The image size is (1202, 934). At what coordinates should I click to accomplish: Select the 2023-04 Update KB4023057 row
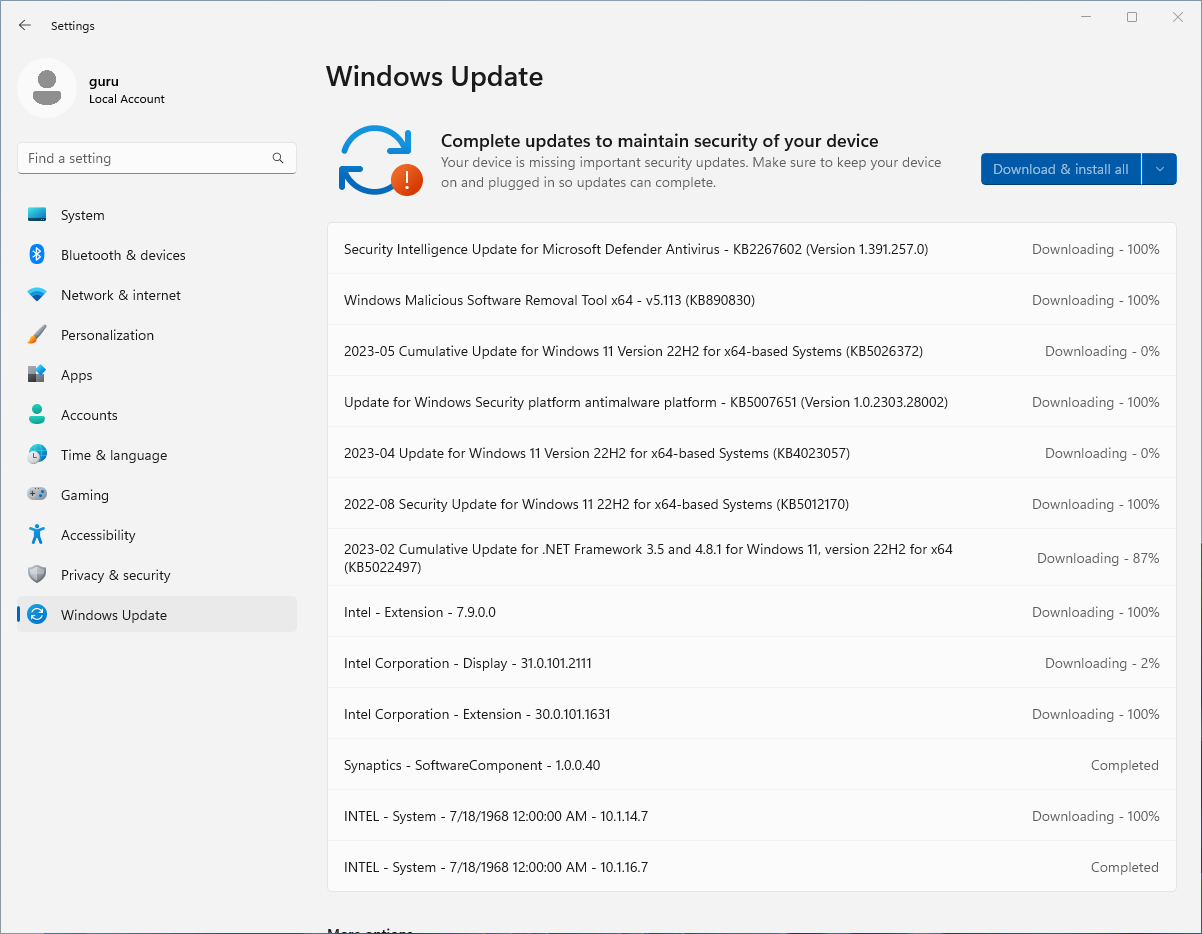coord(752,453)
